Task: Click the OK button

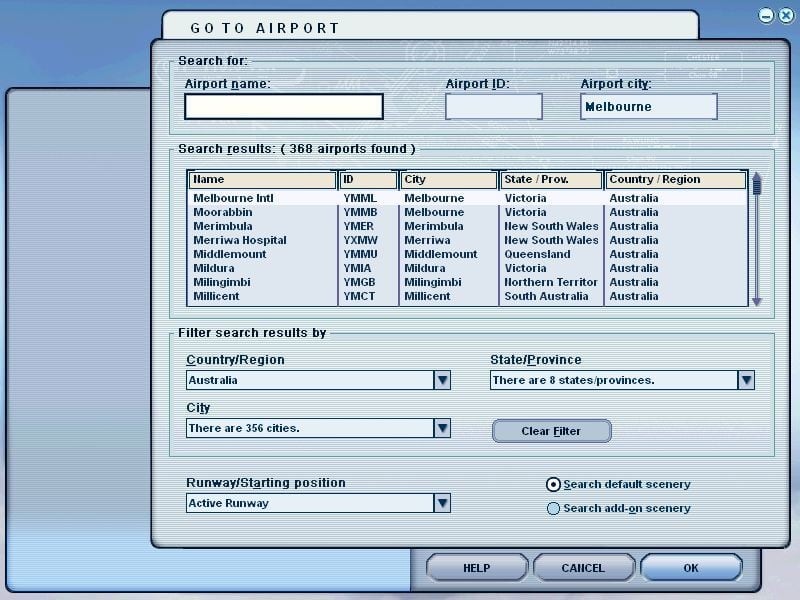Action: [691, 568]
